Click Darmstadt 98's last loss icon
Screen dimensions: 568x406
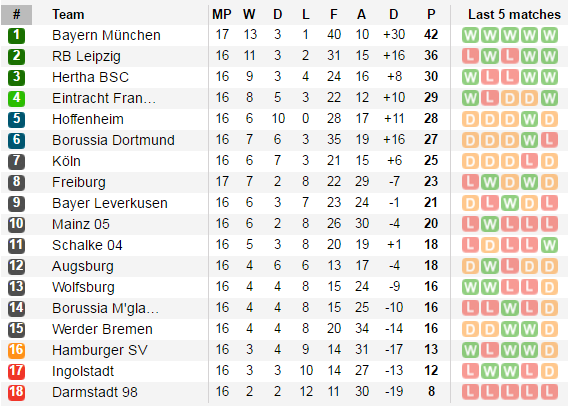click(x=549, y=392)
